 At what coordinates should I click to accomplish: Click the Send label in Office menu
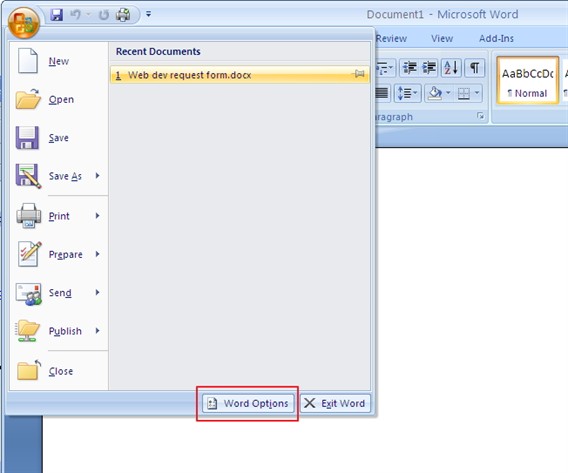click(60, 293)
